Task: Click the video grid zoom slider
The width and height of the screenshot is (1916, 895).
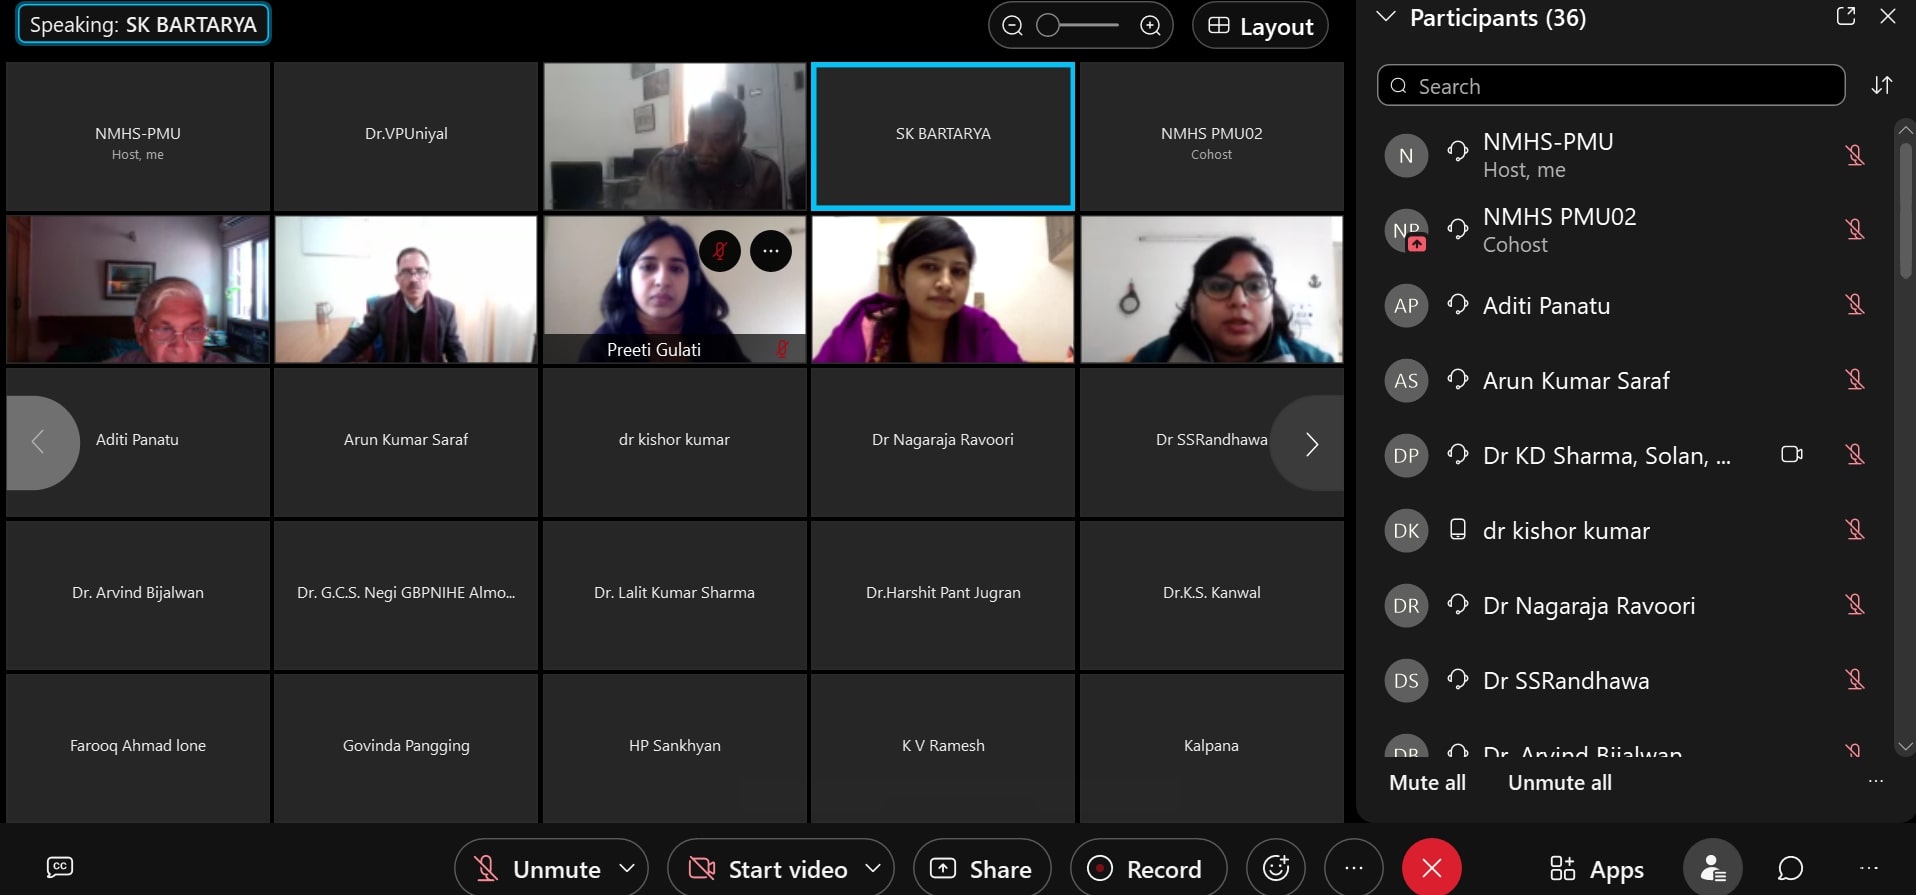Action: (x=1080, y=26)
